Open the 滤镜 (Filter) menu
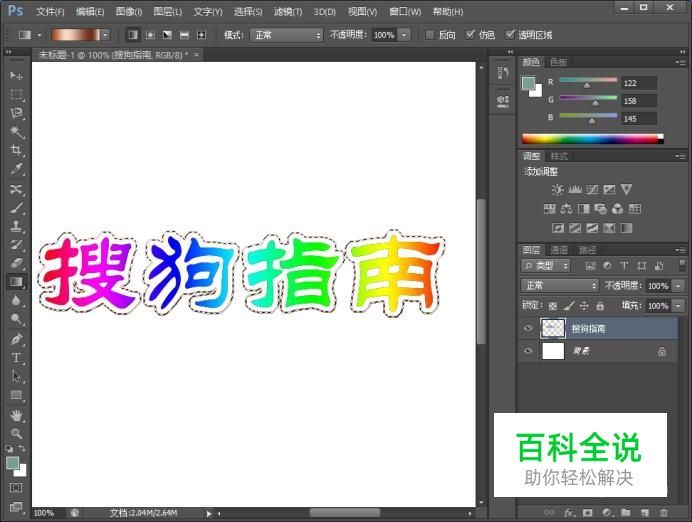This screenshot has height=522, width=692. [x=288, y=11]
